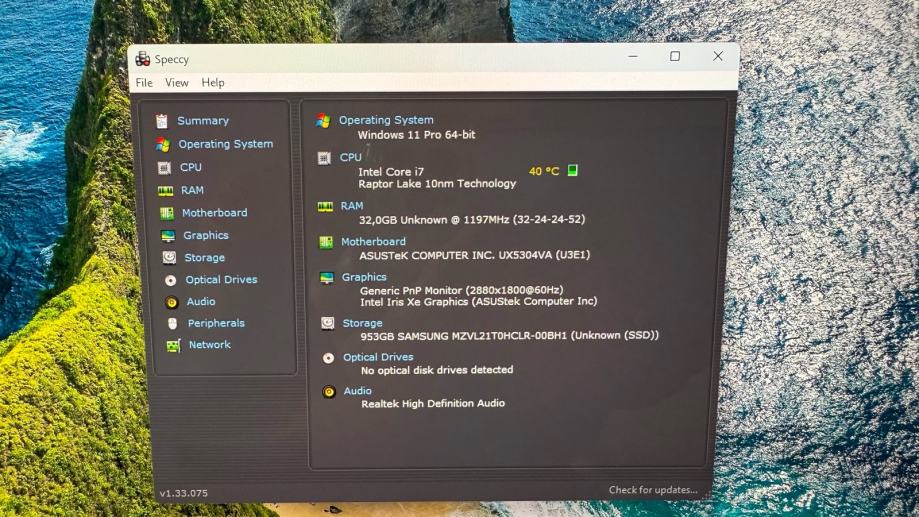The width and height of the screenshot is (919, 517).
Task: Click the Storage drive icon in summary pane
Action: [328, 324]
